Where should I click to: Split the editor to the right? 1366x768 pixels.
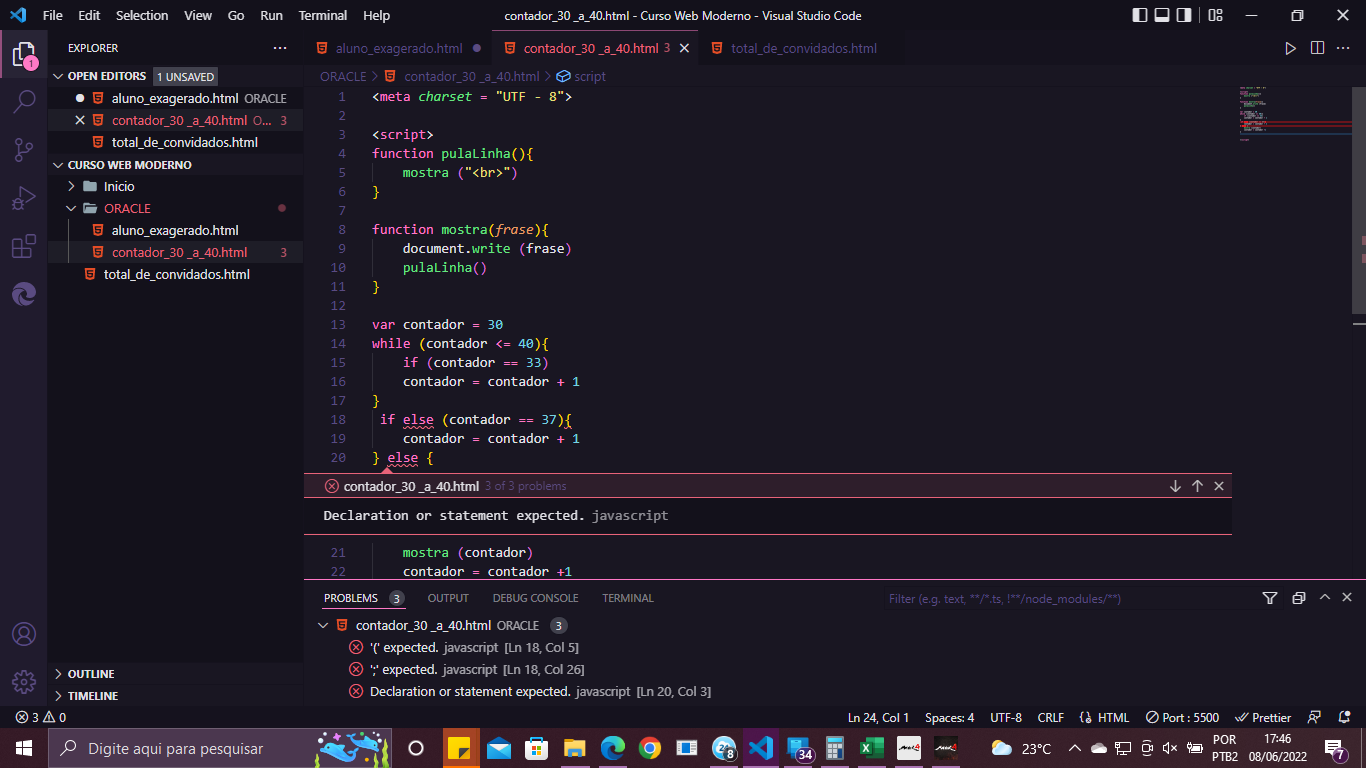1317,48
